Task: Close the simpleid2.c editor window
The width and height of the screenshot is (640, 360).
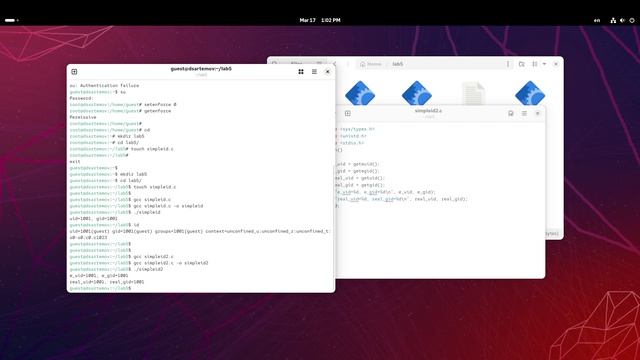Action: click(538, 113)
